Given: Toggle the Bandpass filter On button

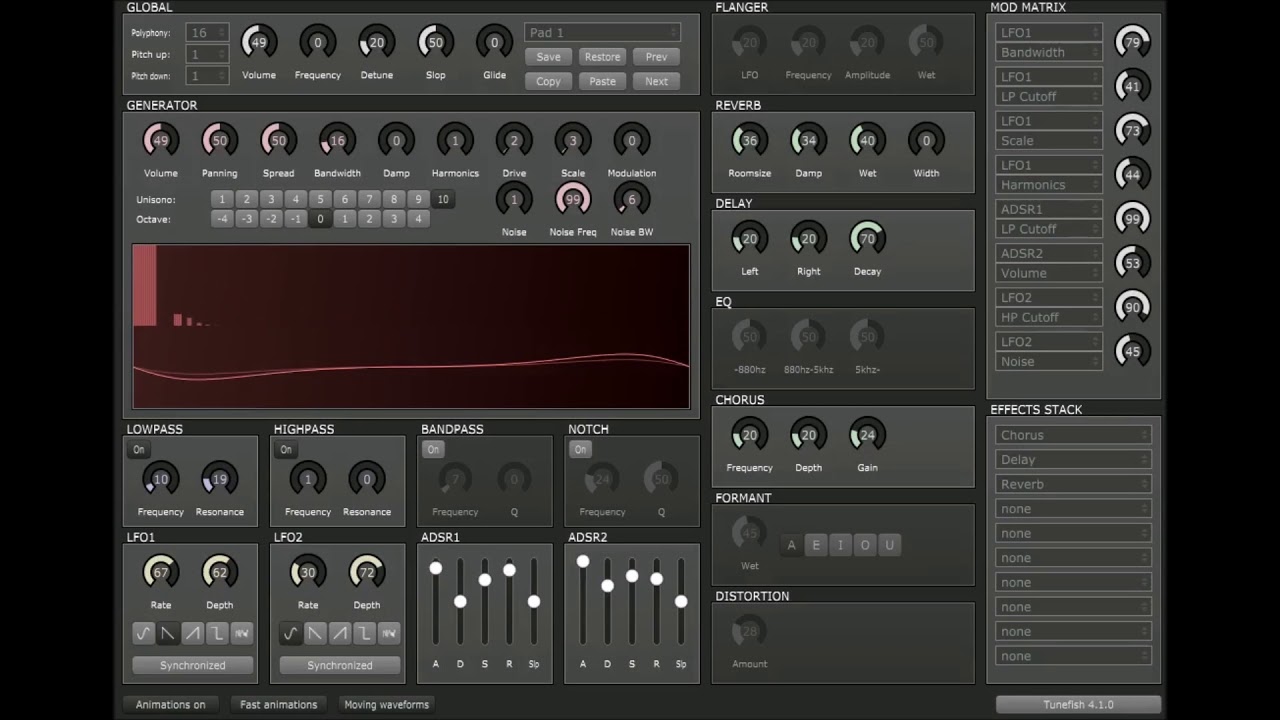Looking at the screenshot, I should click(x=433, y=450).
